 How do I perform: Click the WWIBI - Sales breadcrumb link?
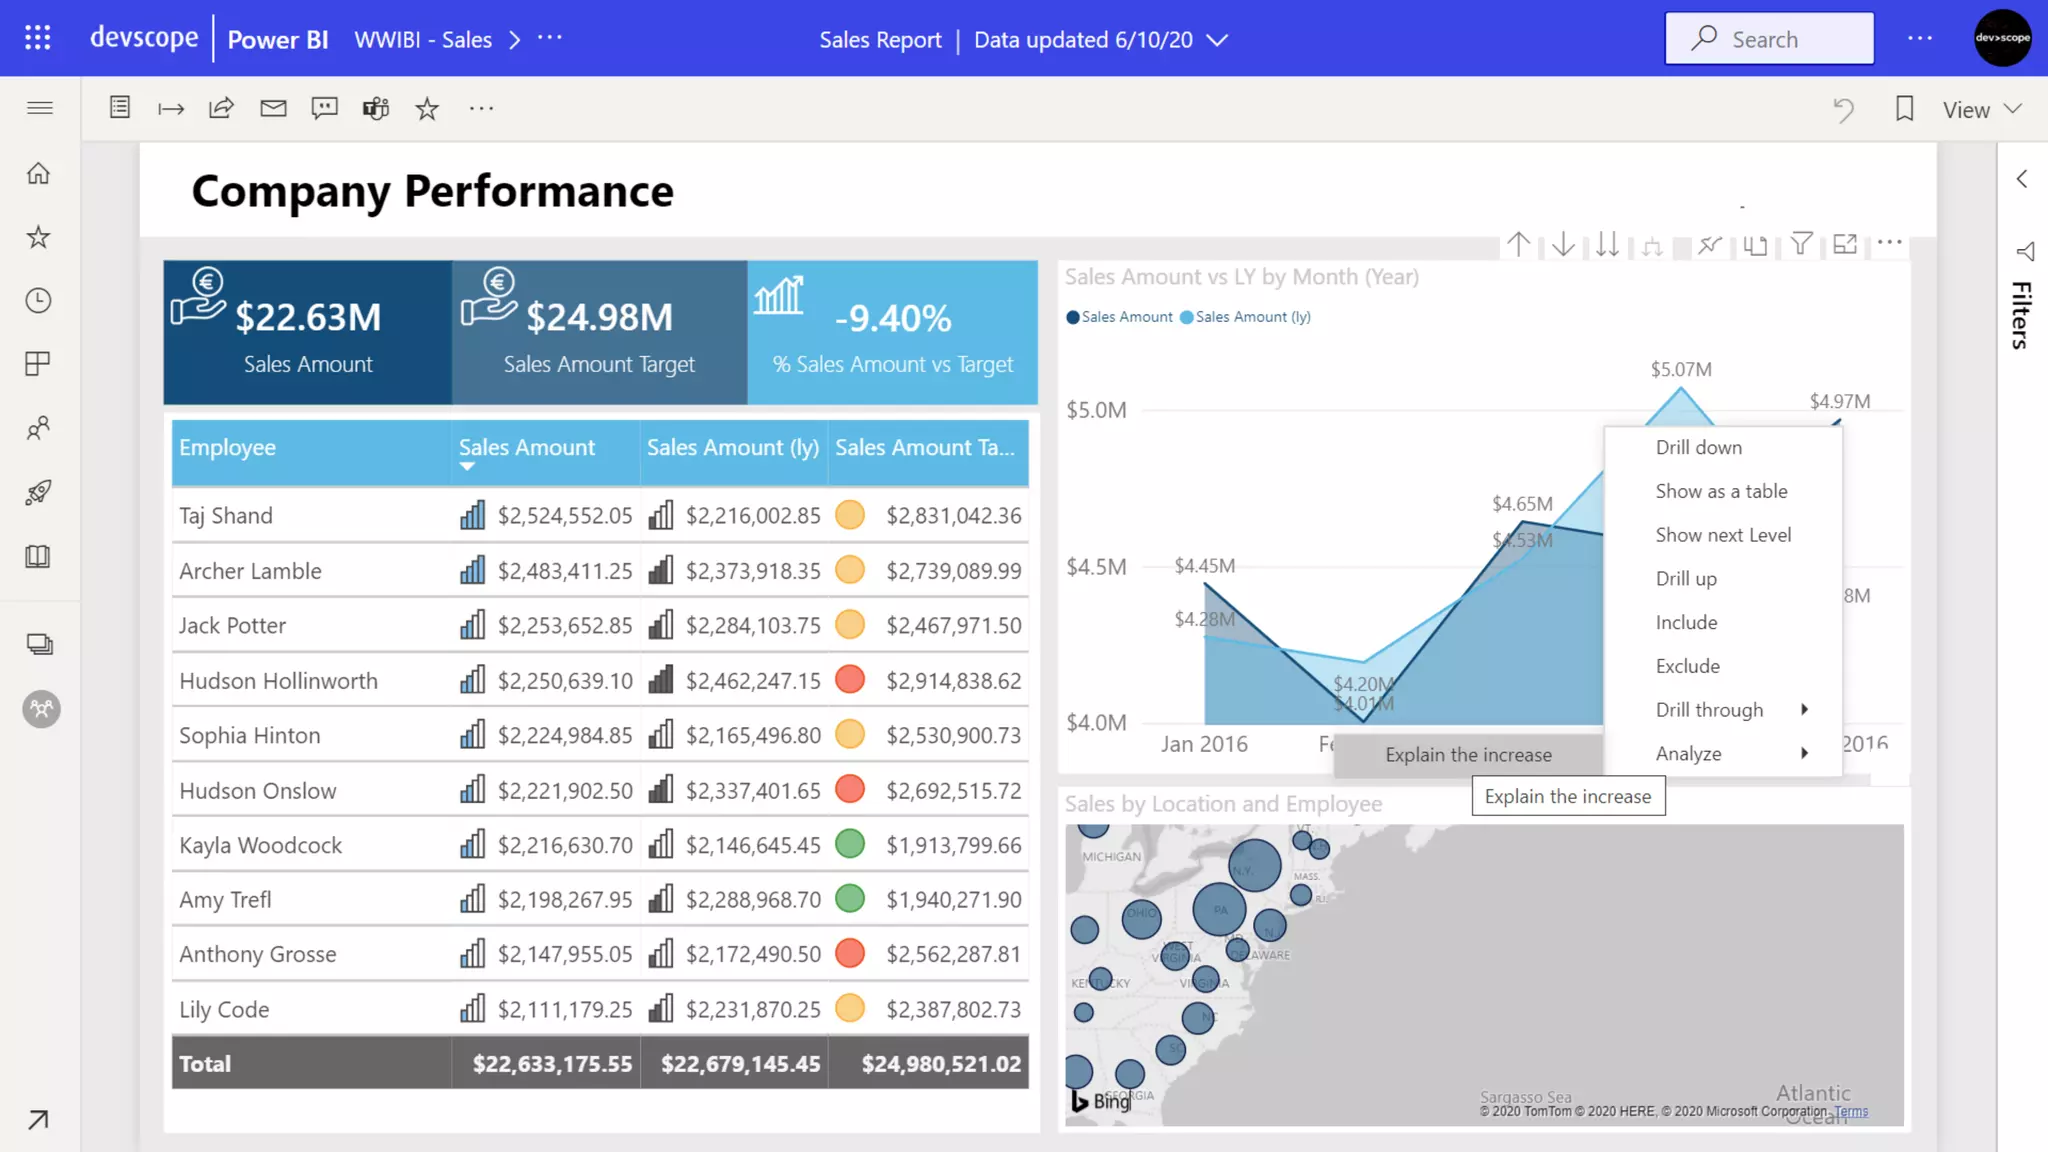tap(423, 40)
